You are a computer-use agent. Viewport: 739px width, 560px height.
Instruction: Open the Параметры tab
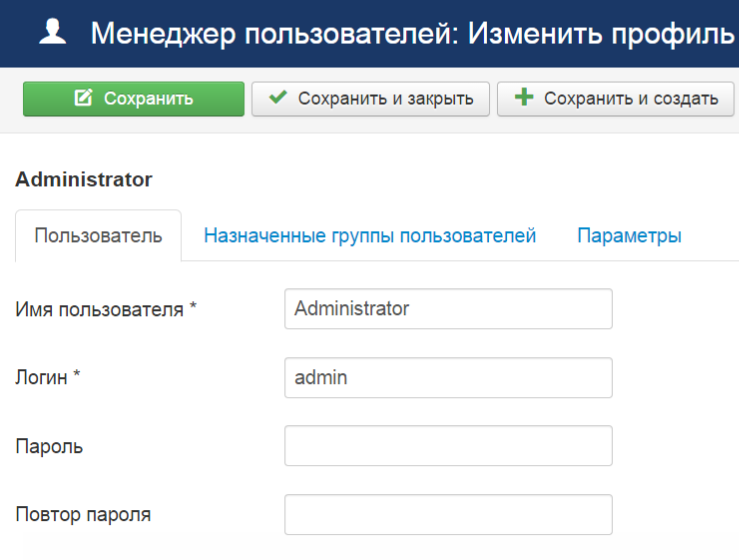pyautogui.click(x=629, y=236)
